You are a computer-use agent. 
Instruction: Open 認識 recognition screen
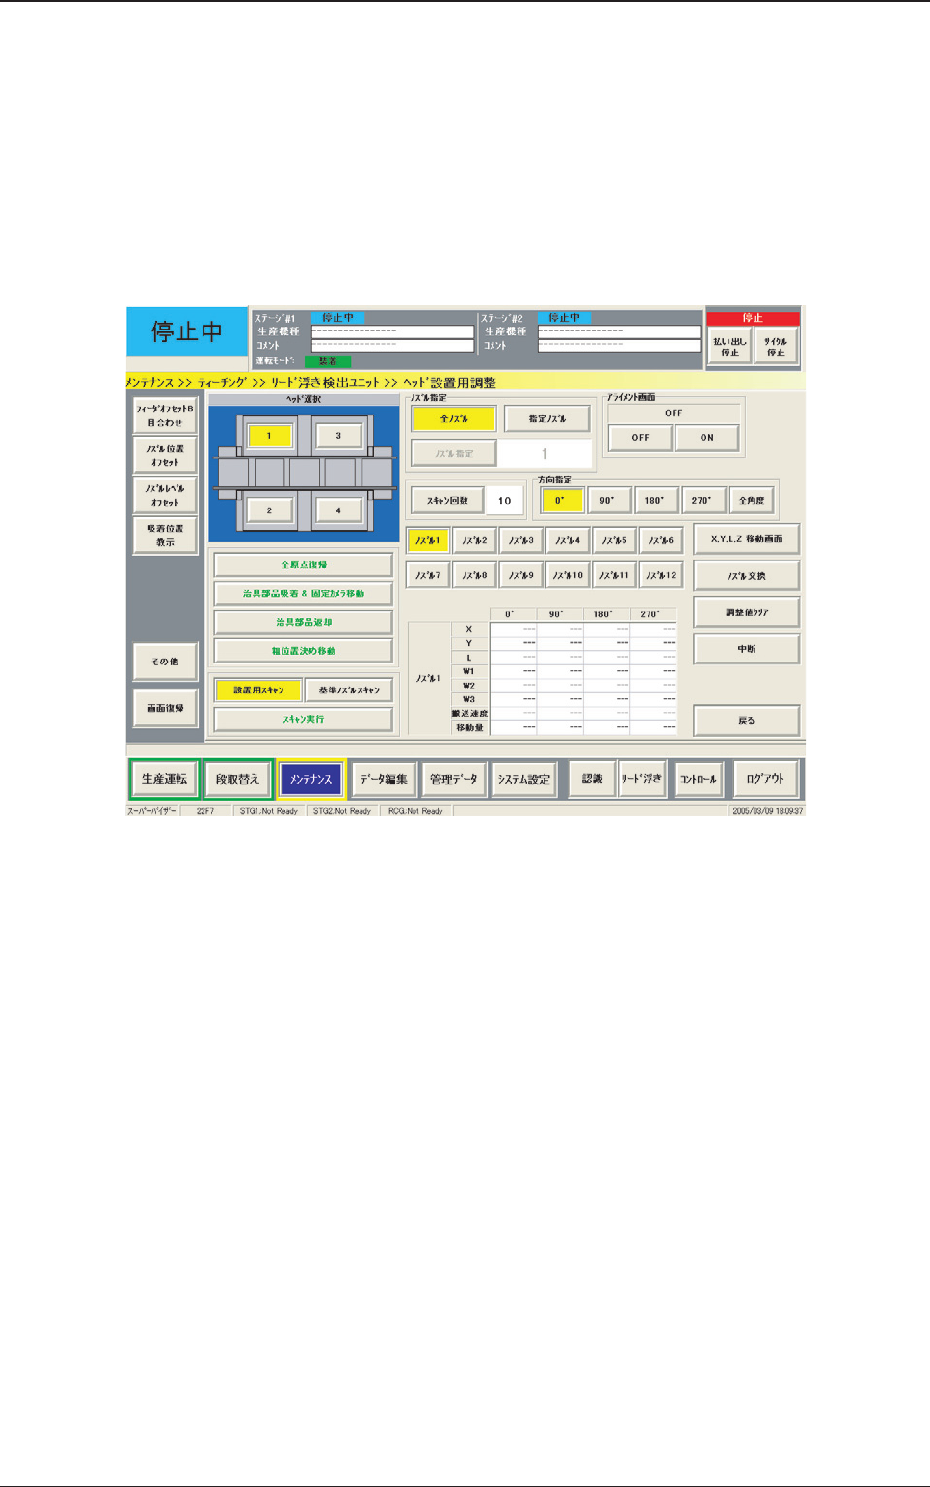point(592,779)
